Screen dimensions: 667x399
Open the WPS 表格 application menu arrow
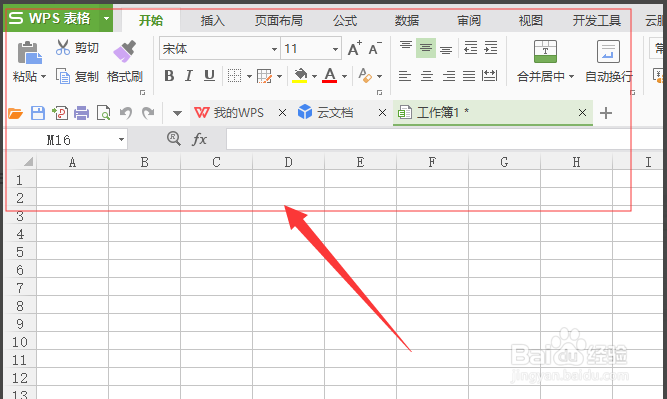pos(106,18)
